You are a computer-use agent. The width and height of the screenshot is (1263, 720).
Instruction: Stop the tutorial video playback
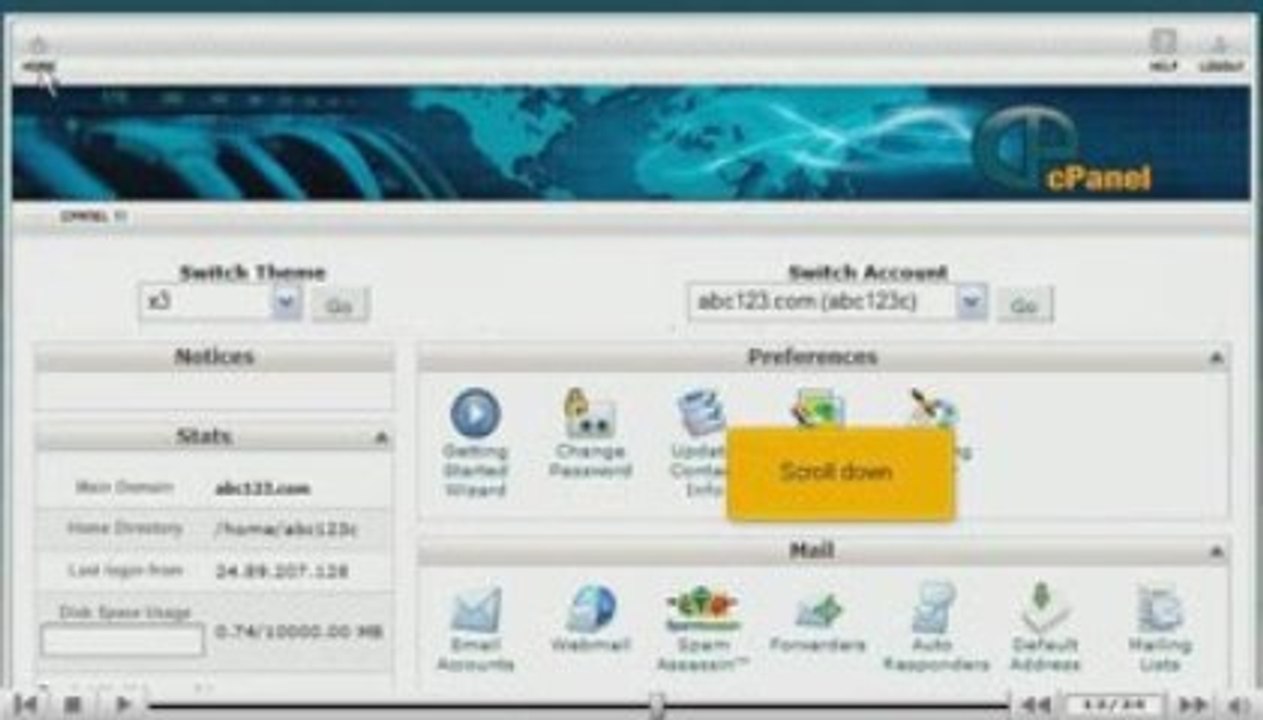pos(72,705)
